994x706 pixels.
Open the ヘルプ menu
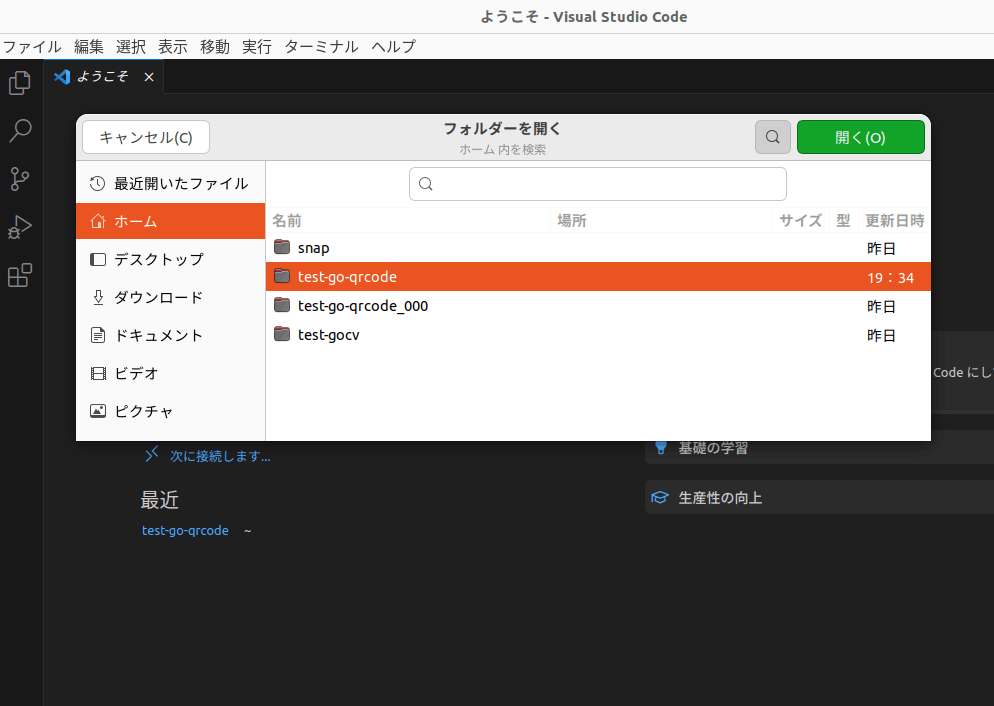pos(394,46)
